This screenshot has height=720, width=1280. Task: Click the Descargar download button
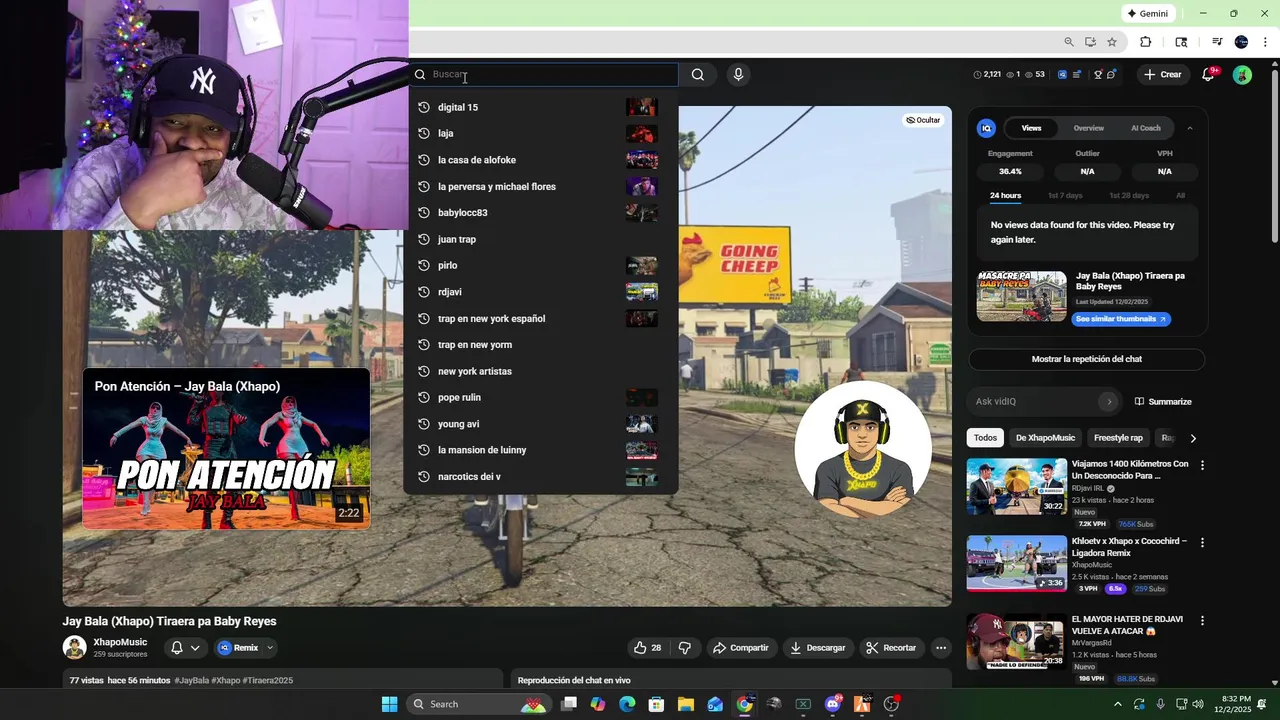click(817, 648)
